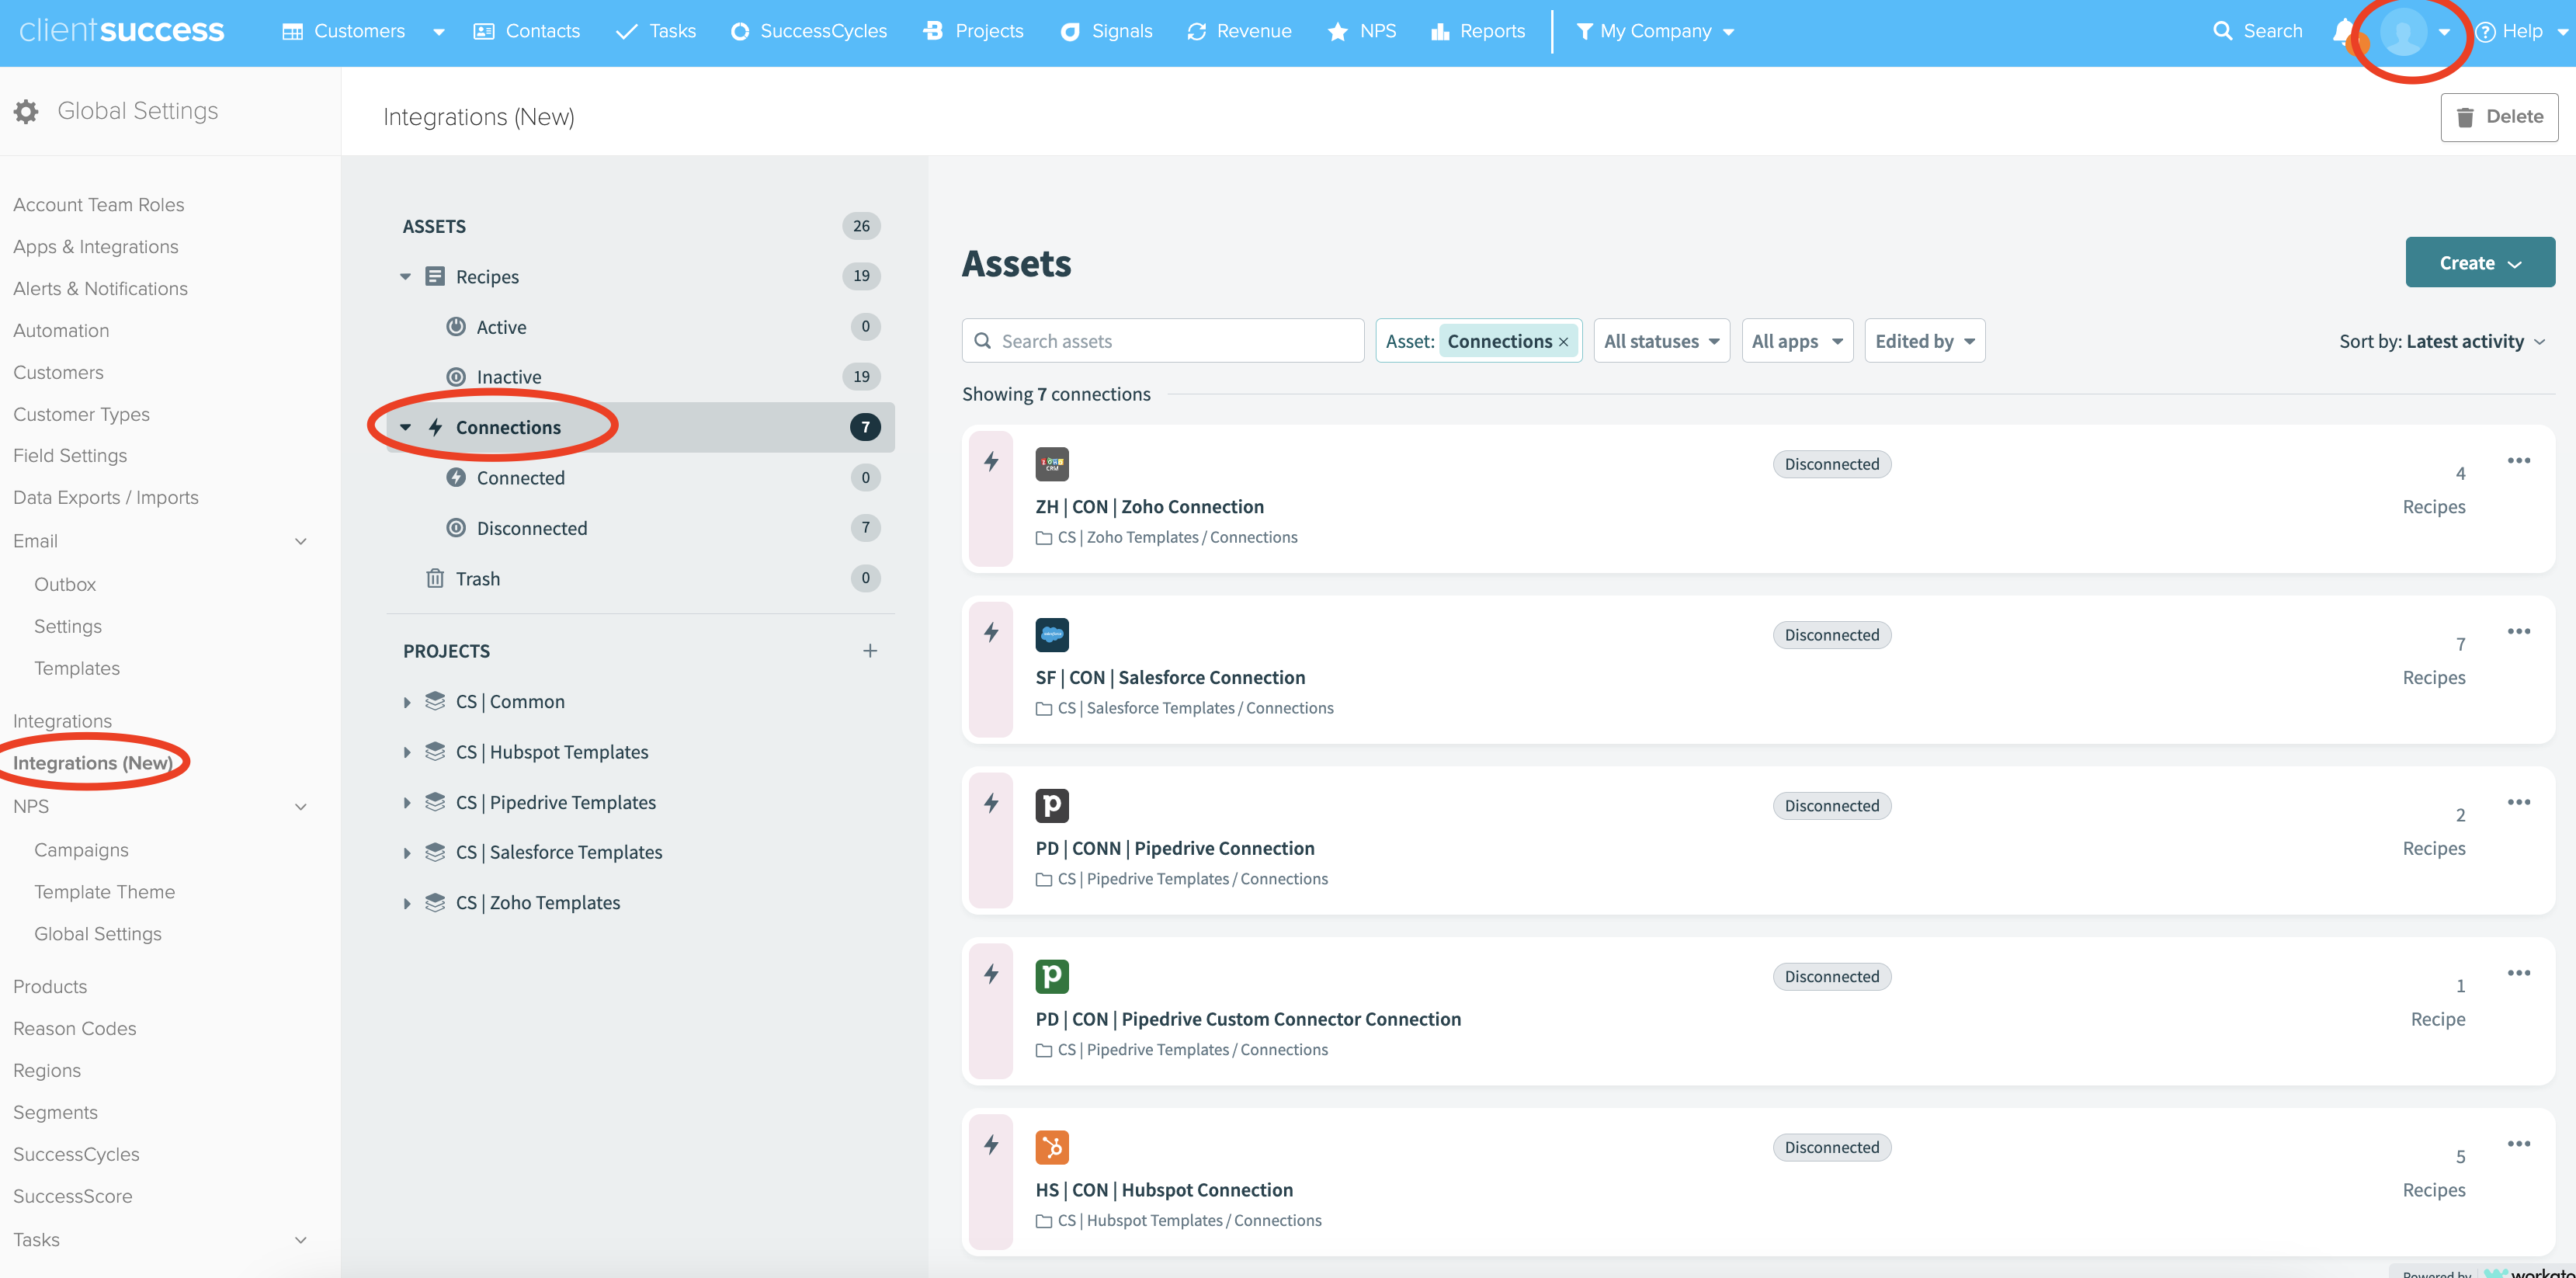Collapse the Email settings section
The image size is (2576, 1278).
300,541
